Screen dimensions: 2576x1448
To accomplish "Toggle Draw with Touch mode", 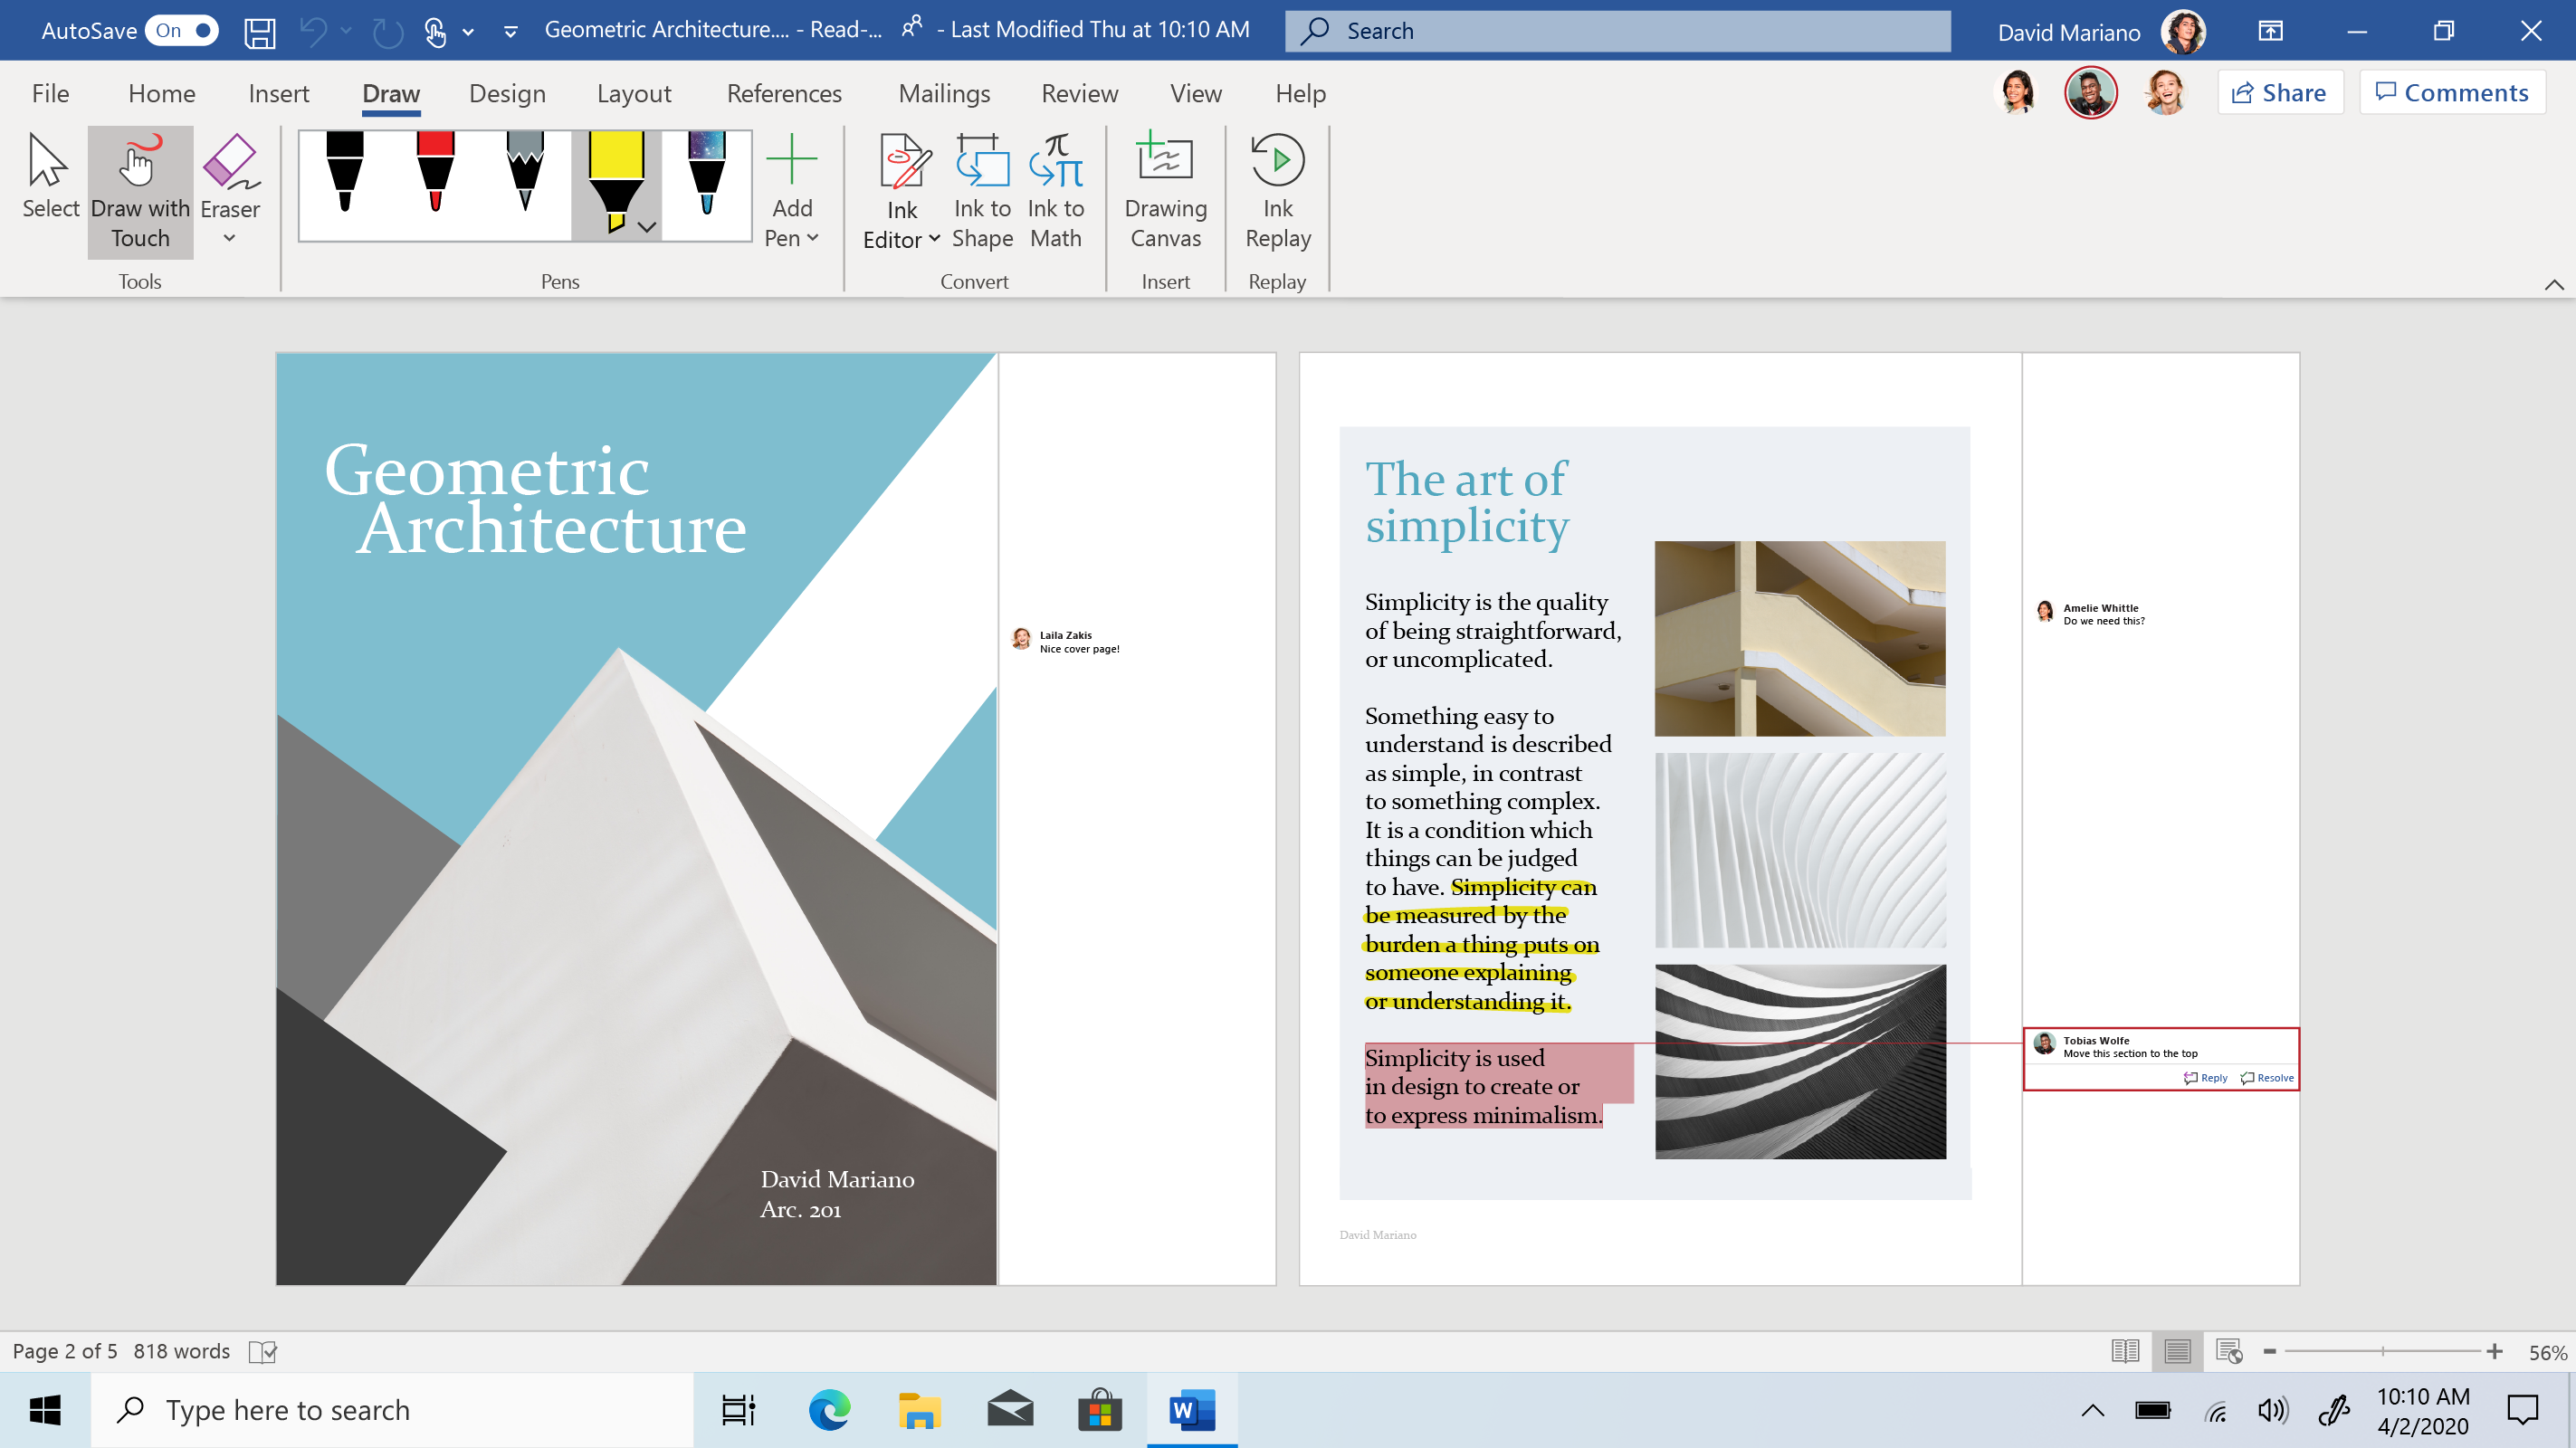I will point(140,191).
